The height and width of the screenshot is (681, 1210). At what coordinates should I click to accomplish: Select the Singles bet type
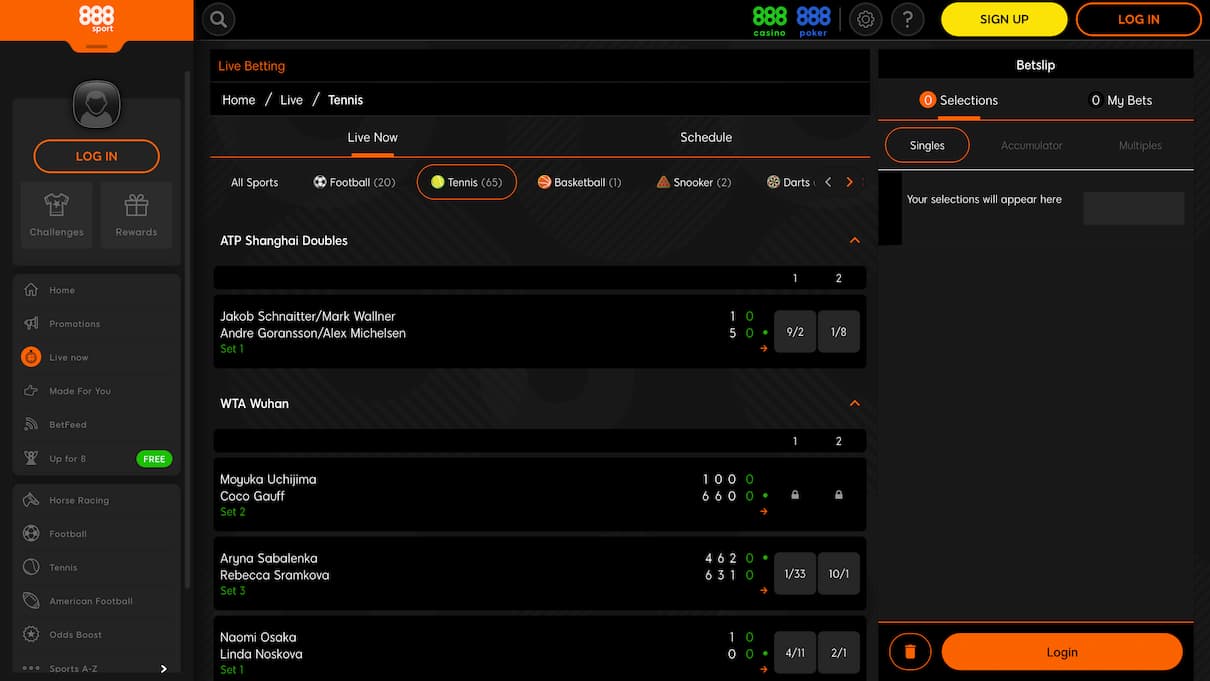pos(927,145)
